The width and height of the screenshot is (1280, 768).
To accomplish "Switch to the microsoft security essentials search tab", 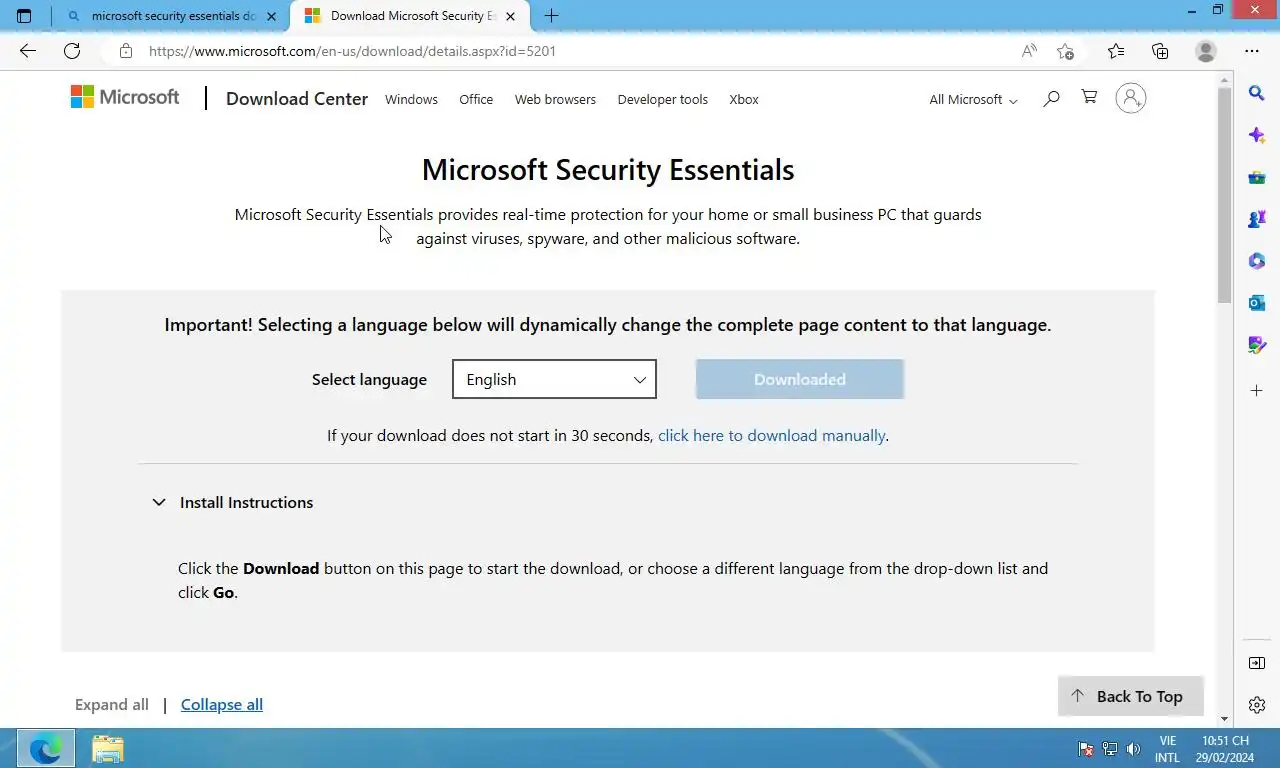I will 173,16.
